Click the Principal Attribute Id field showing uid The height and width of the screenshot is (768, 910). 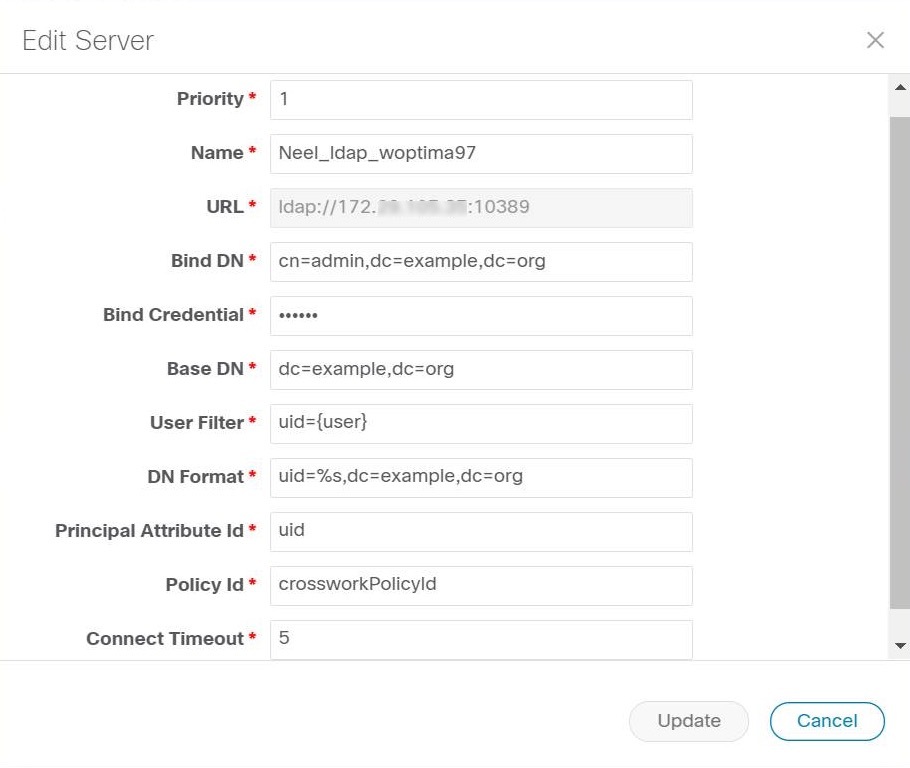[480, 531]
